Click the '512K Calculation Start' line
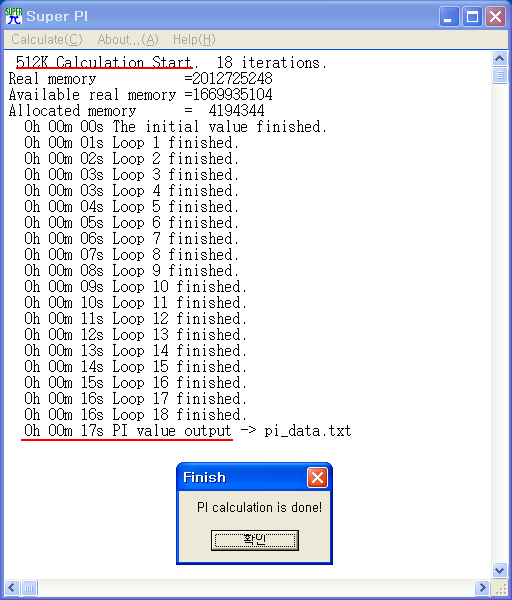 tap(171, 62)
